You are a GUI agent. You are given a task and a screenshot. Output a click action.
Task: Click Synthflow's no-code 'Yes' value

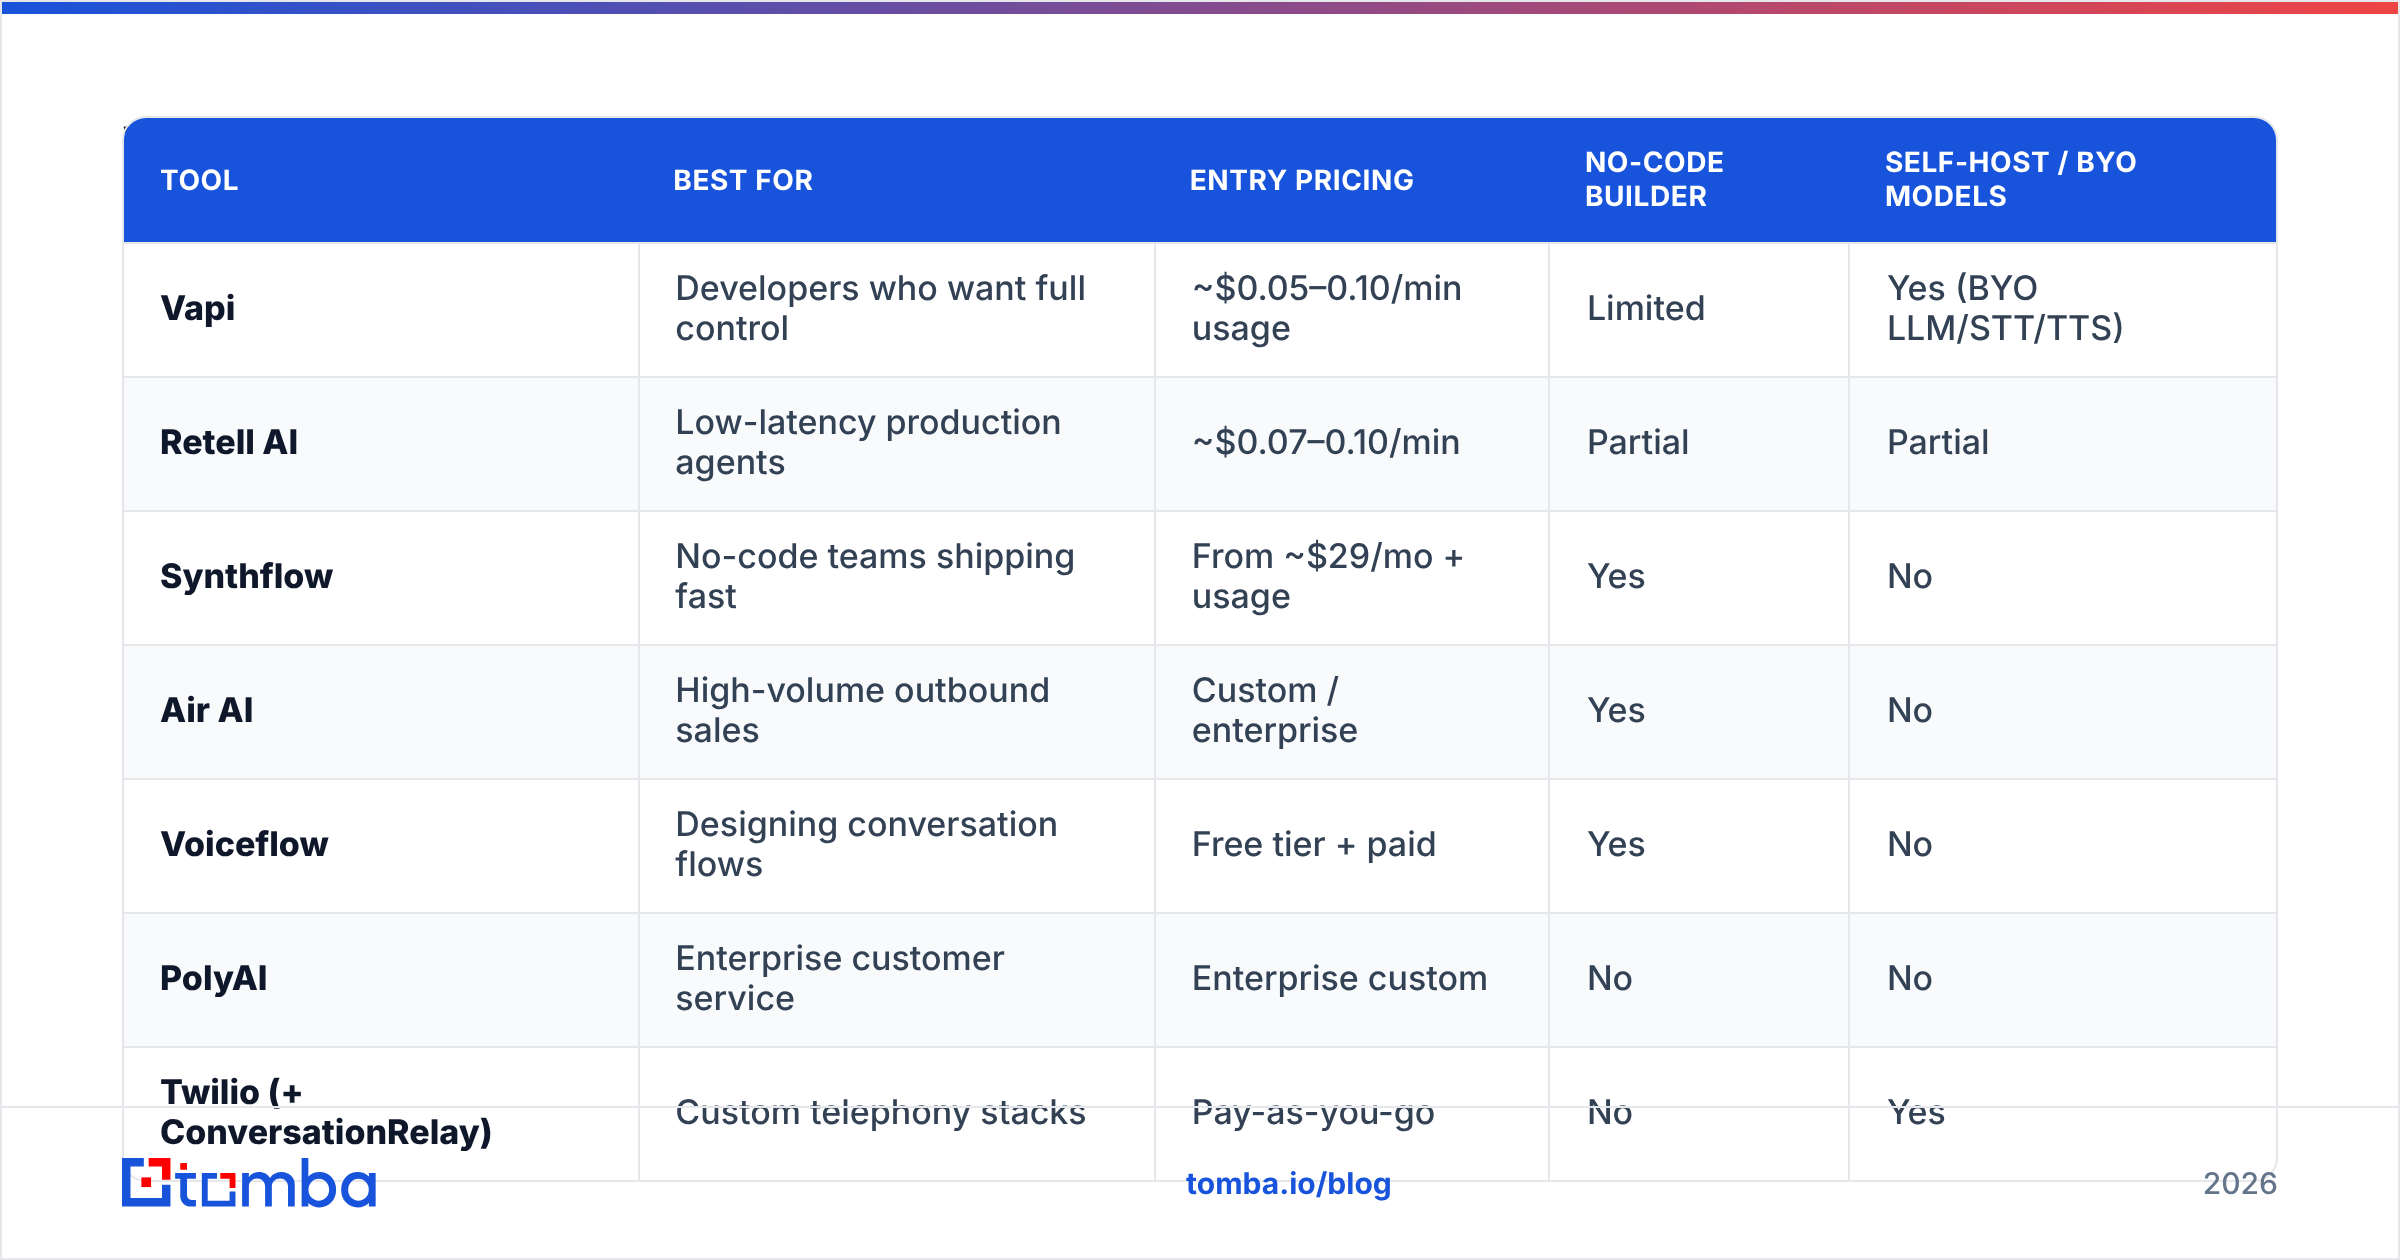pyautogui.click(x=1615, y=576)
